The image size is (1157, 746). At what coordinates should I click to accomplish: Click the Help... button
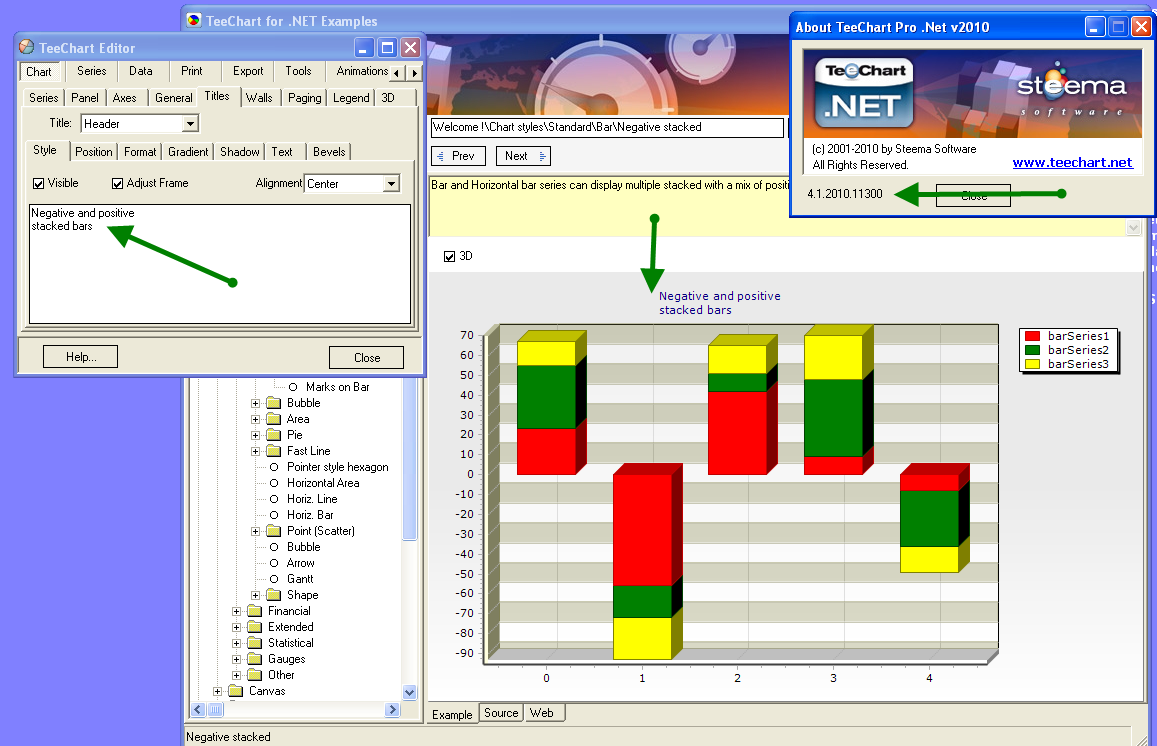click(80, 357)
